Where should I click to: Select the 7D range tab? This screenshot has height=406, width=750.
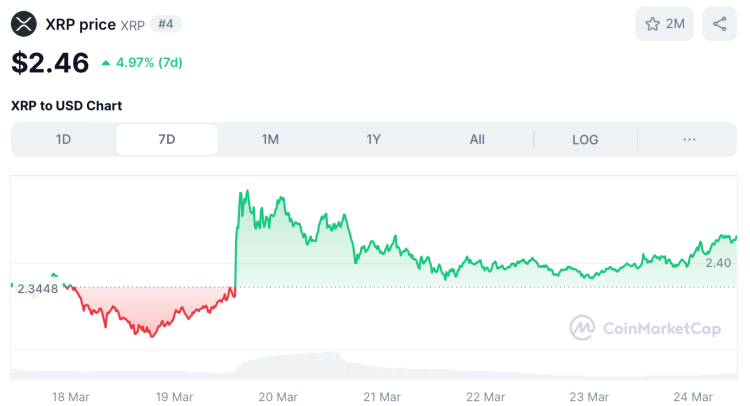tap(167, 140)
